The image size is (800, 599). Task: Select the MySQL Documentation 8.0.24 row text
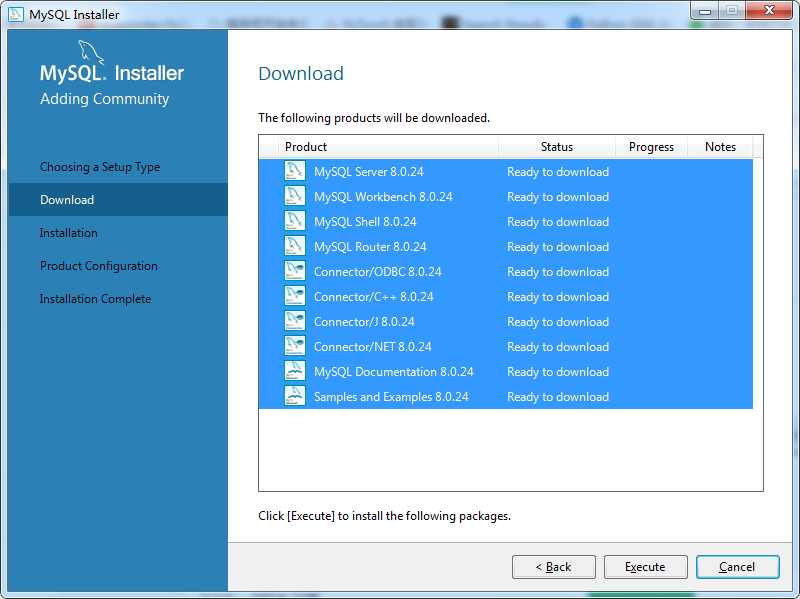(393, 372)
